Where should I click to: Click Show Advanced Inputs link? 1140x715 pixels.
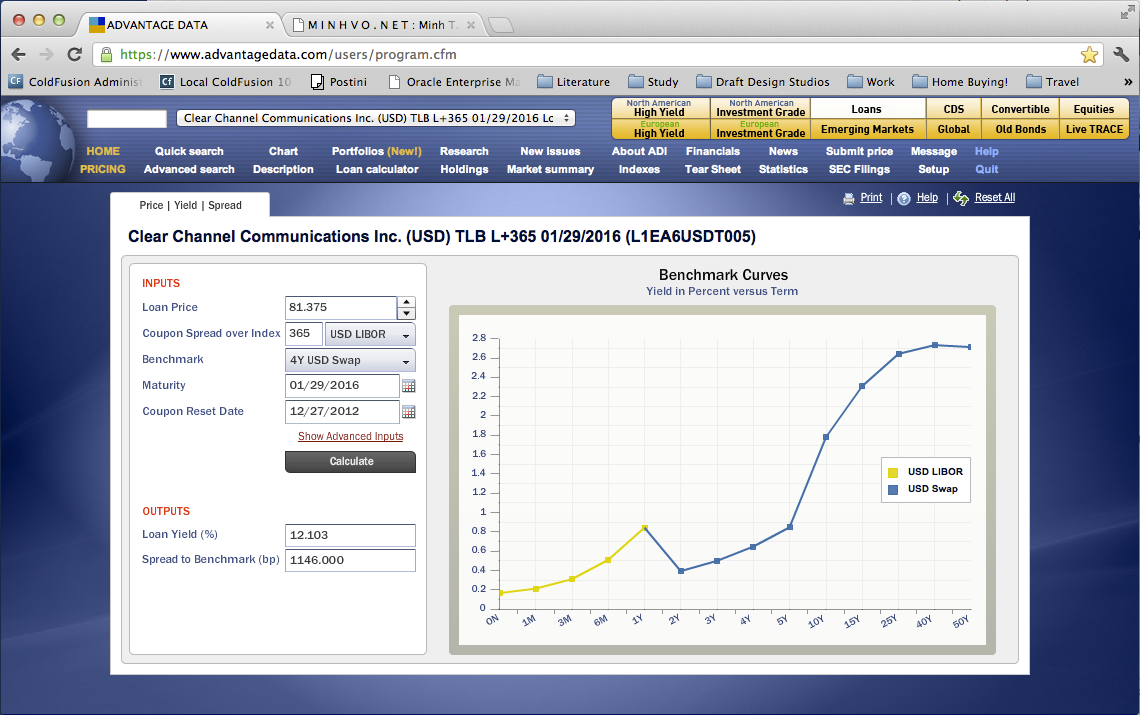coord(350,436)
